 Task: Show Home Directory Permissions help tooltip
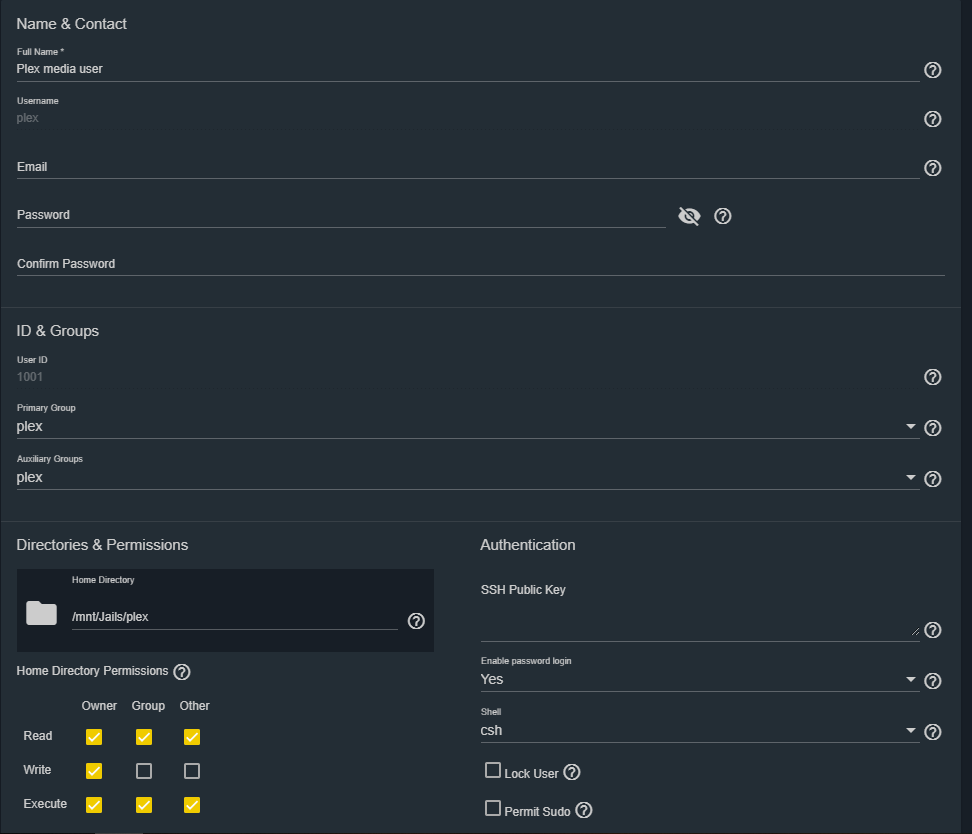(x=182, y=672)
